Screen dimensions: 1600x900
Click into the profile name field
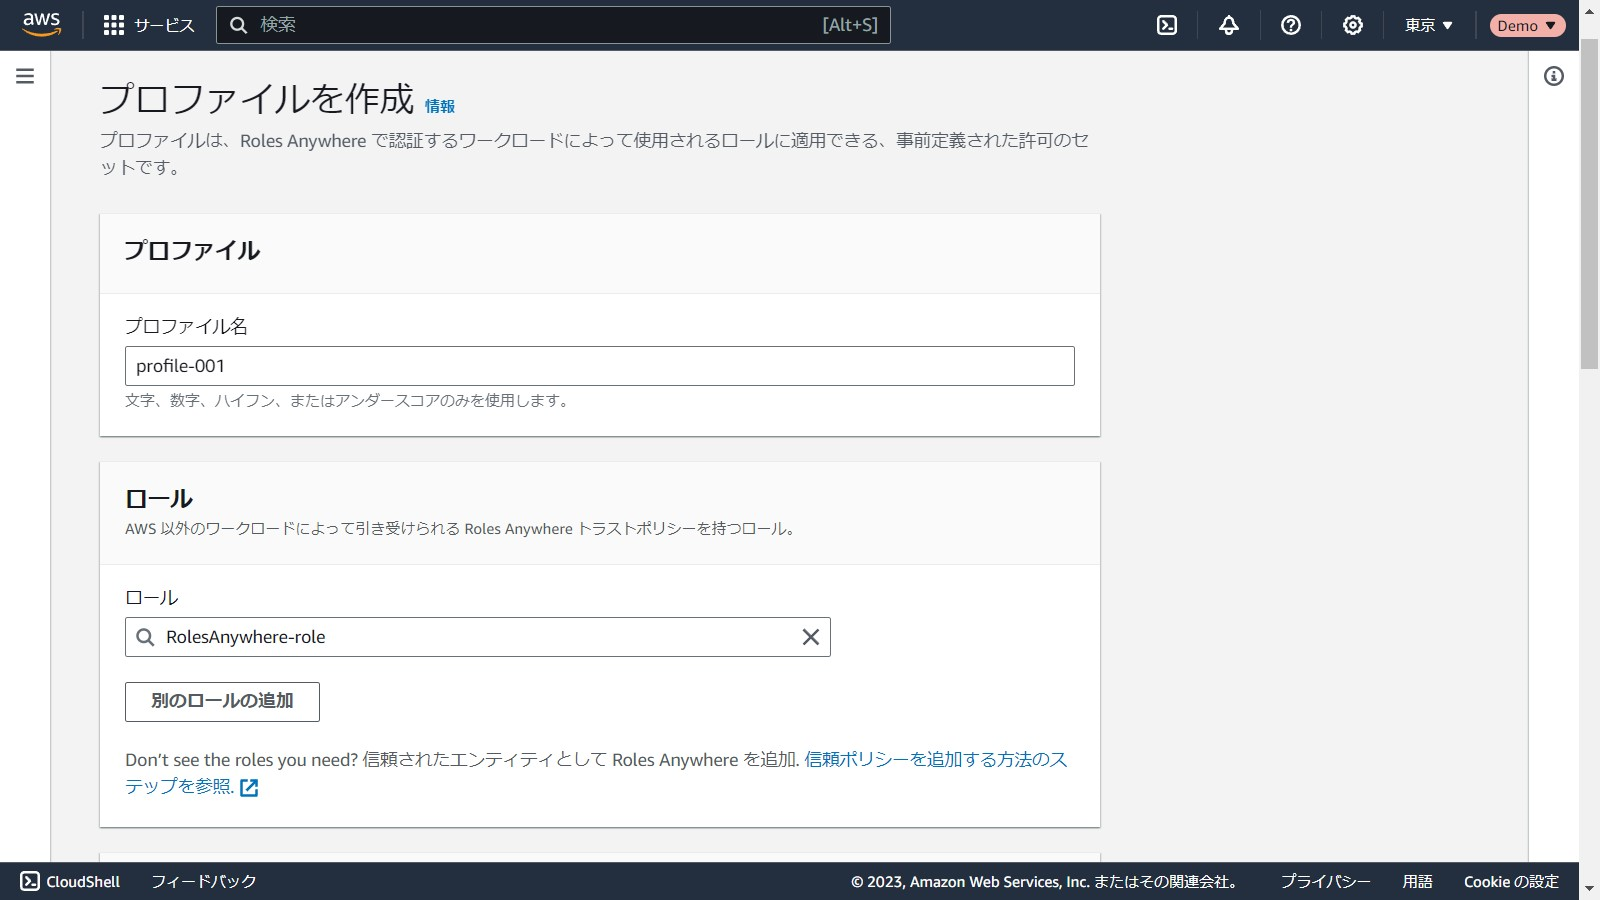click(x=600, y=366)
